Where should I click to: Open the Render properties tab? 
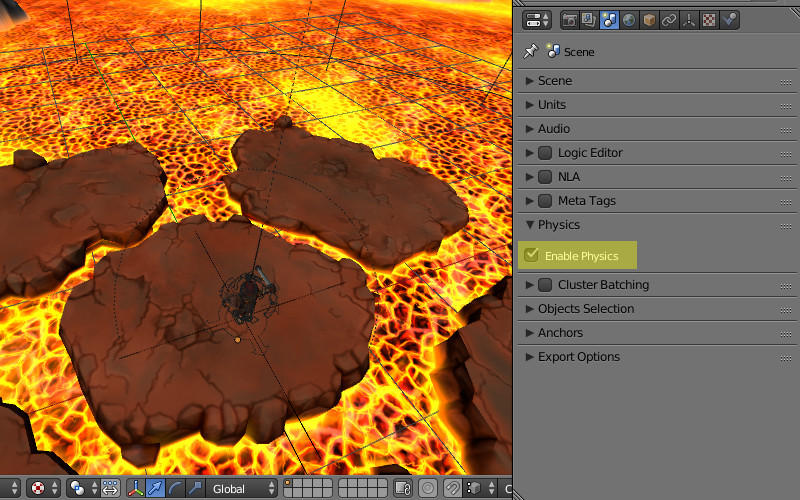coord(570,19)
